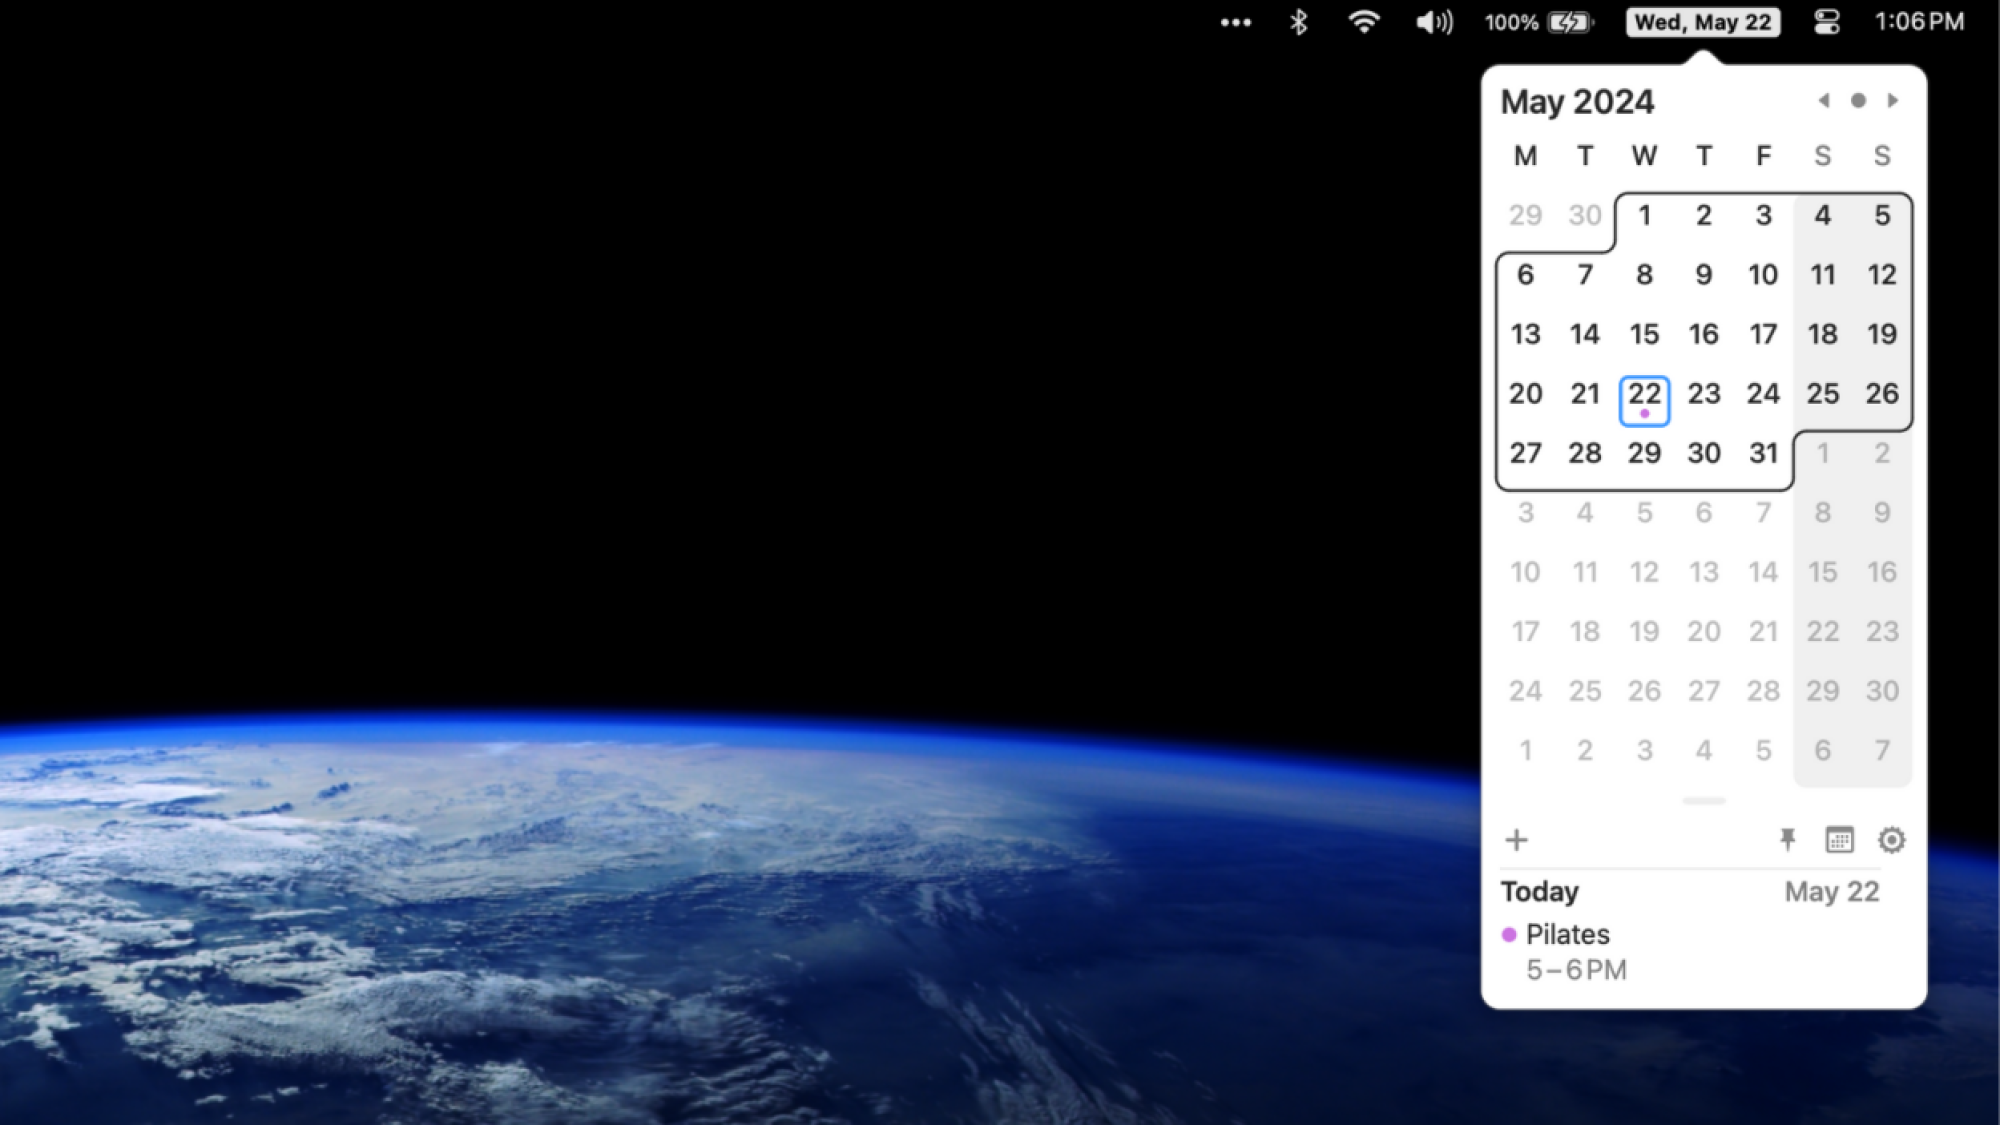Open the Pilates event
The height and width of the screenshot is (1125, 2000).
(x=1567, y=934)
